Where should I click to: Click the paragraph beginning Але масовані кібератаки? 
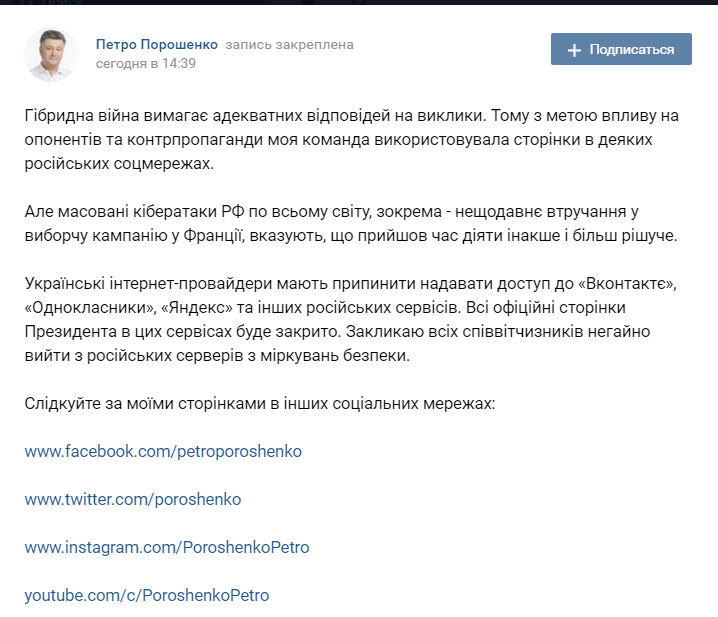tap(351, 224)
